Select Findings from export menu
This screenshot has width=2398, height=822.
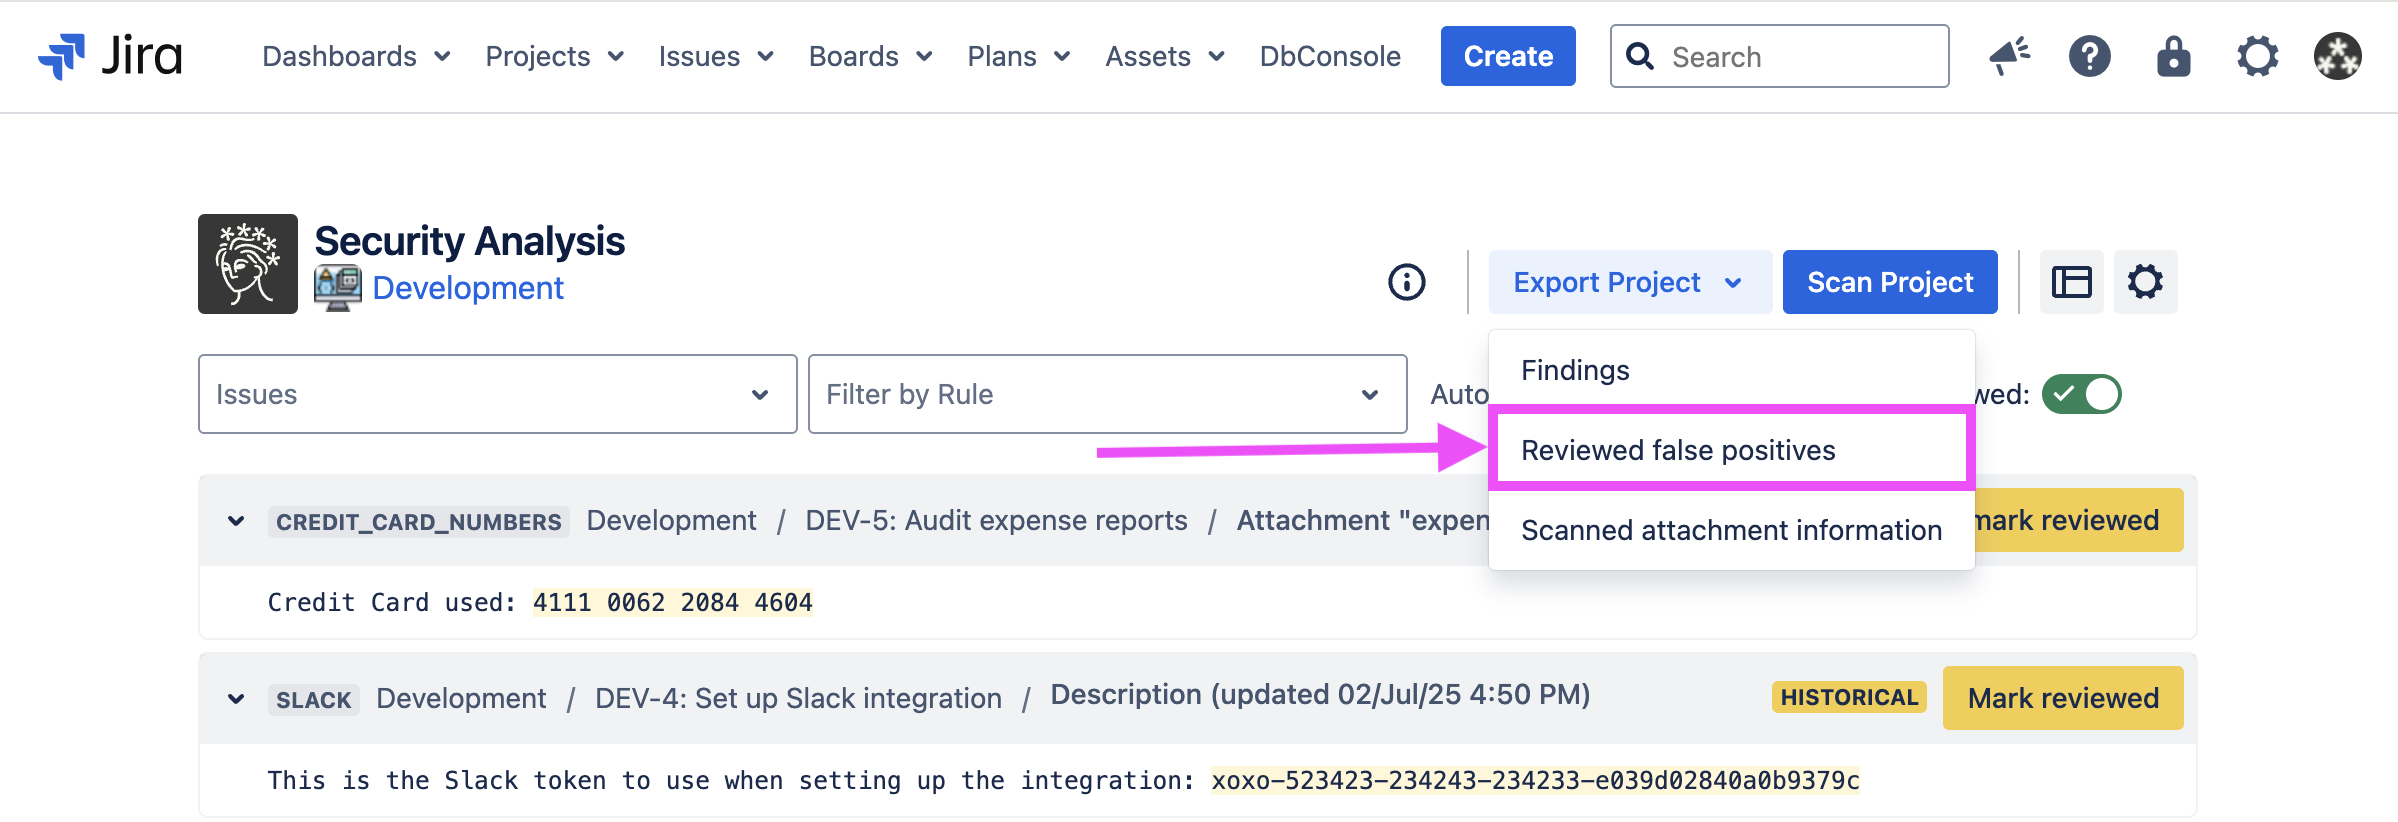[1575, 370]
